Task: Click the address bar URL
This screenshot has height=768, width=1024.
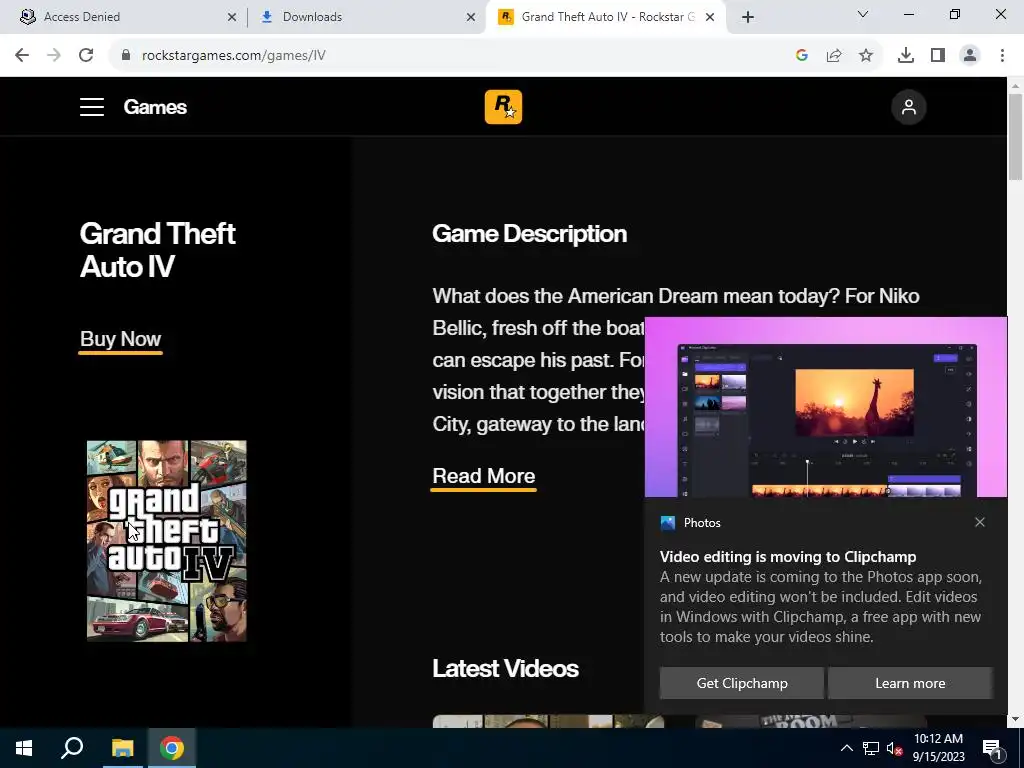Action: point(234,56)
